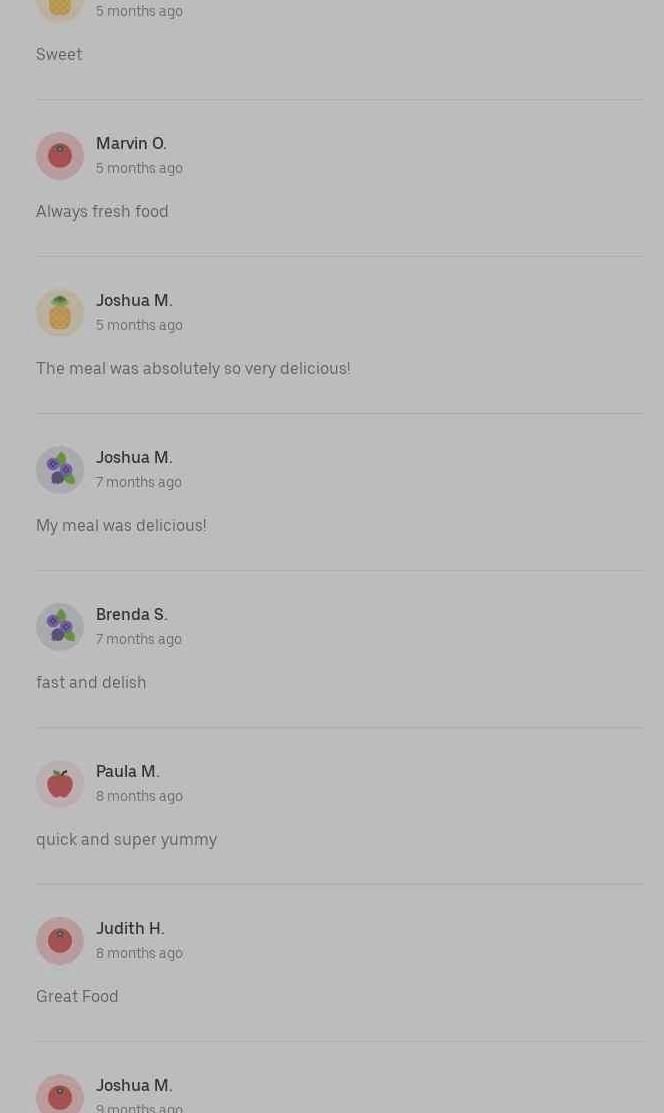Select reviewer name Judith H.
This screenshot has width=664, height=1113.
[x=130, y=929]
